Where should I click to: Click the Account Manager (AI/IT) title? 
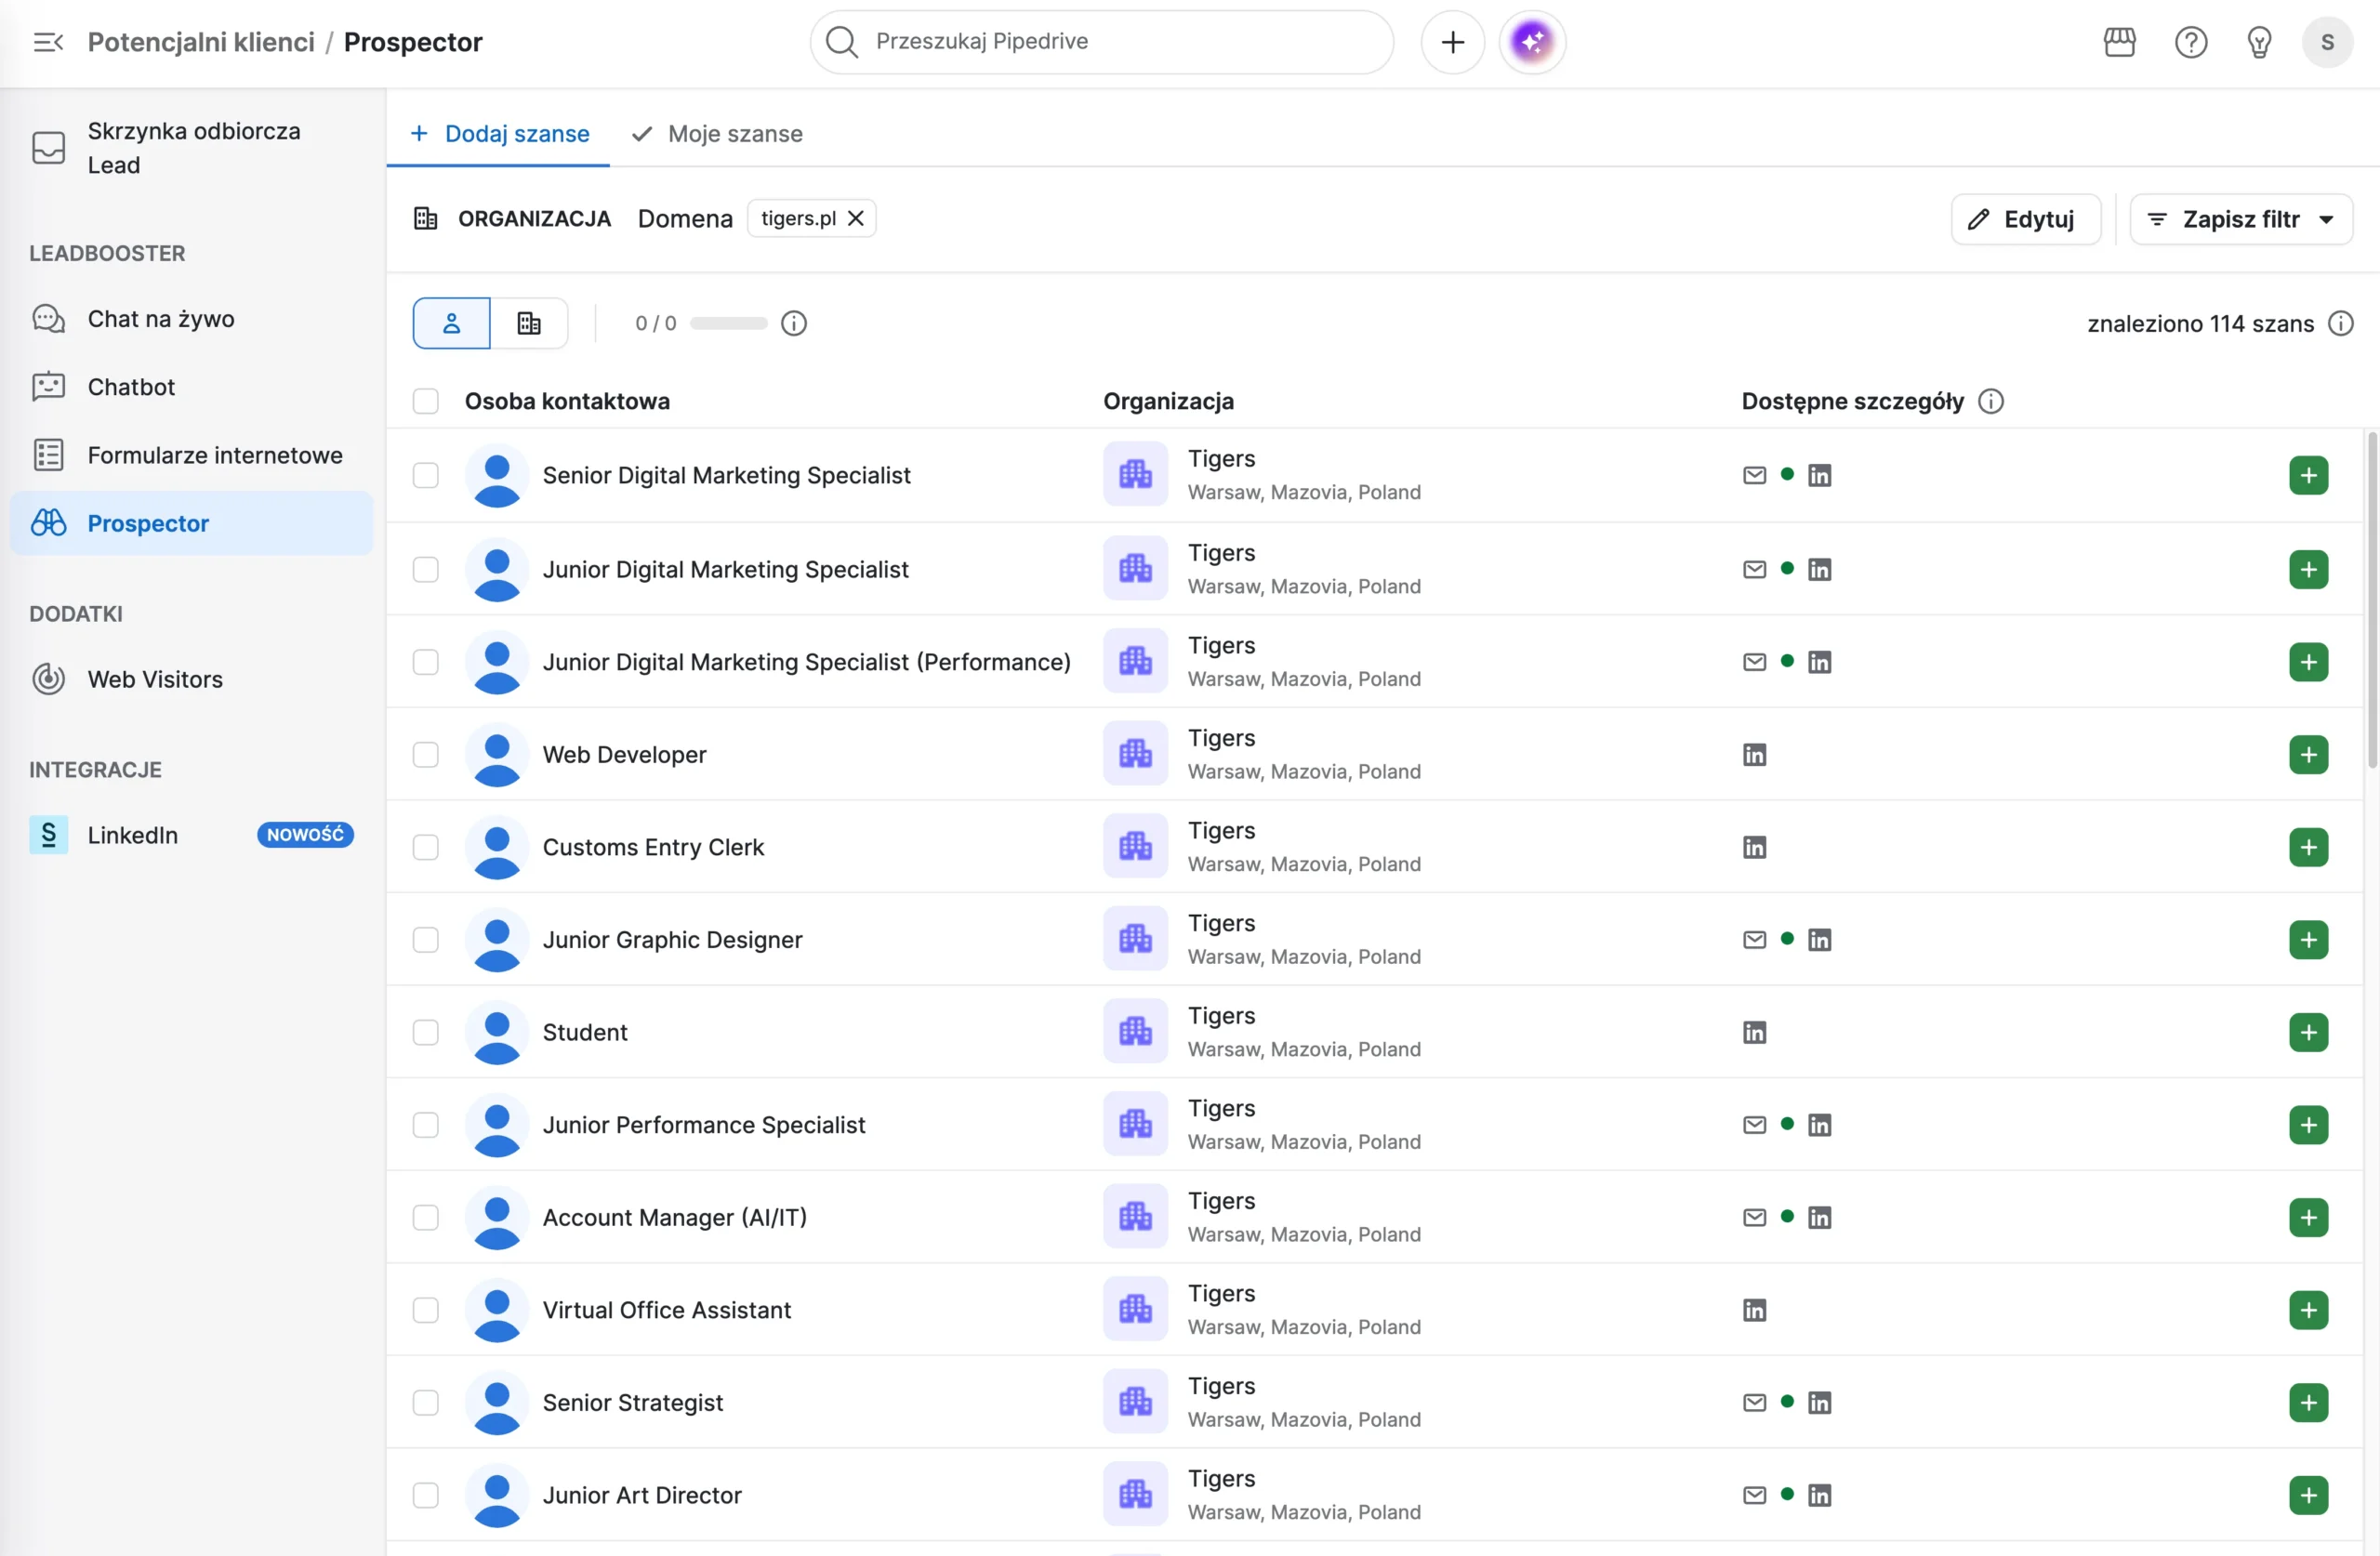coord(675,1217)
